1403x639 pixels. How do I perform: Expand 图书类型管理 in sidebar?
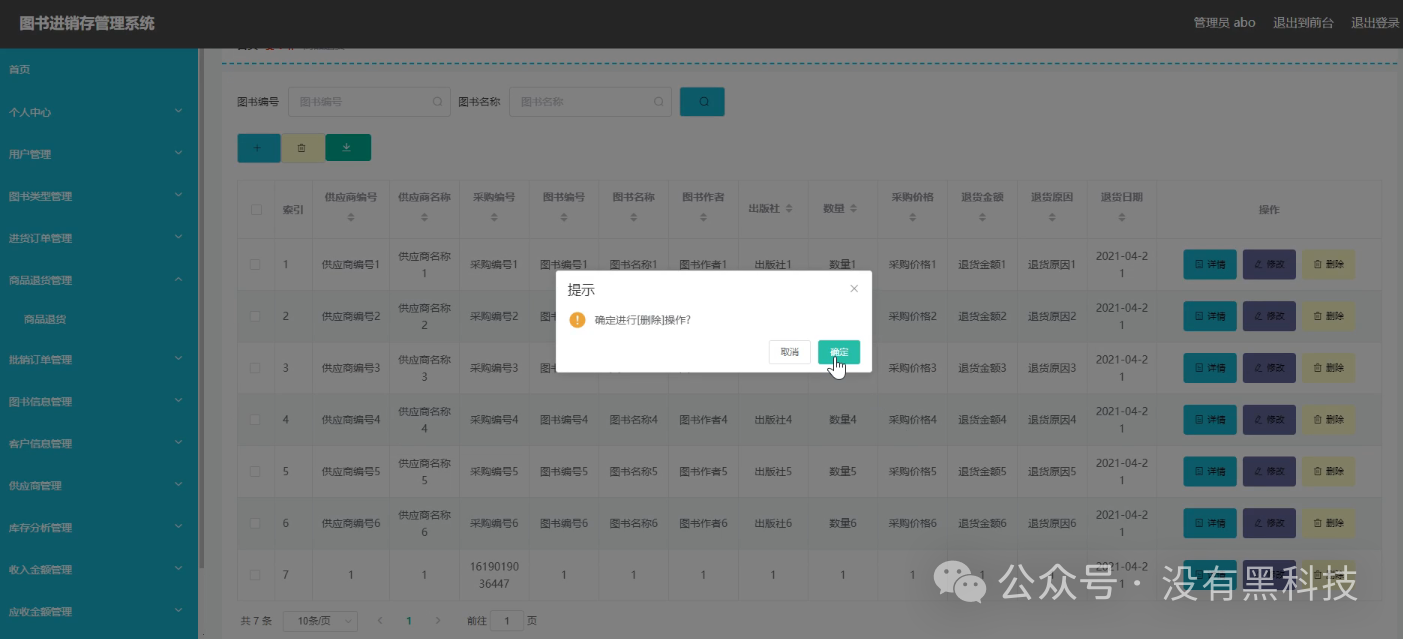(x=99, y=196)
